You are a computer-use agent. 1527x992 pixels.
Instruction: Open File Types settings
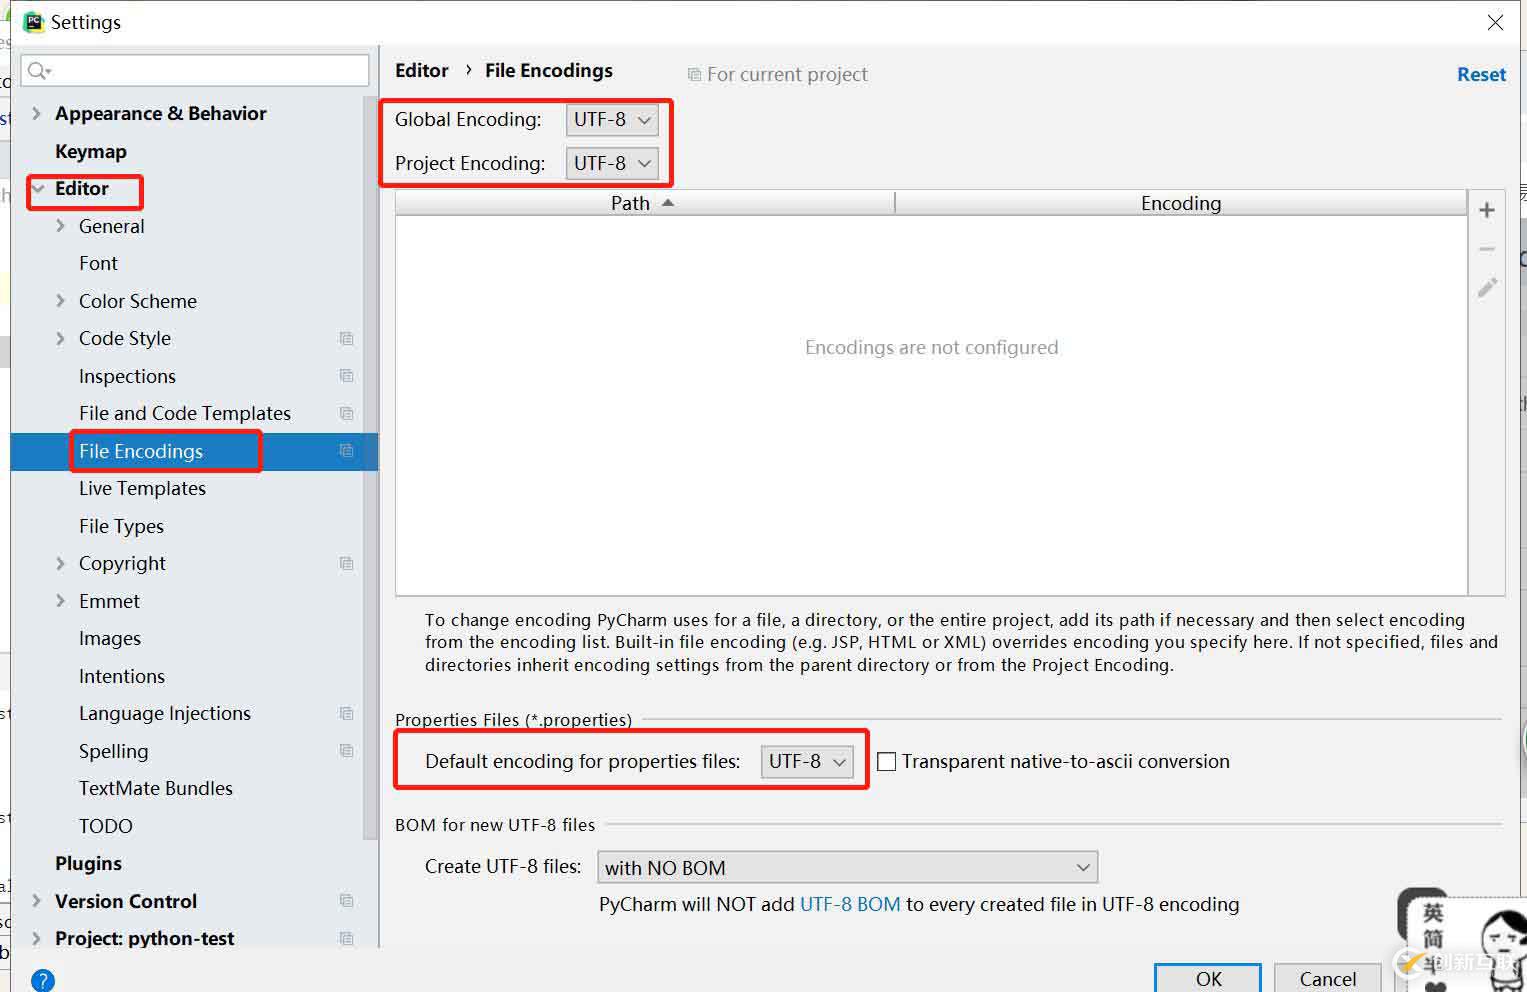121,526
